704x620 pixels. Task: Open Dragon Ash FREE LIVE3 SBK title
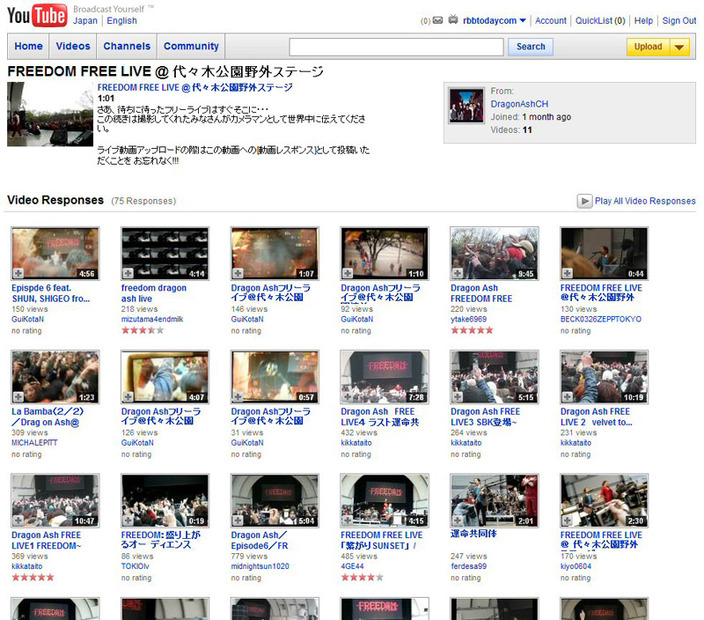(x=485, y=417)
